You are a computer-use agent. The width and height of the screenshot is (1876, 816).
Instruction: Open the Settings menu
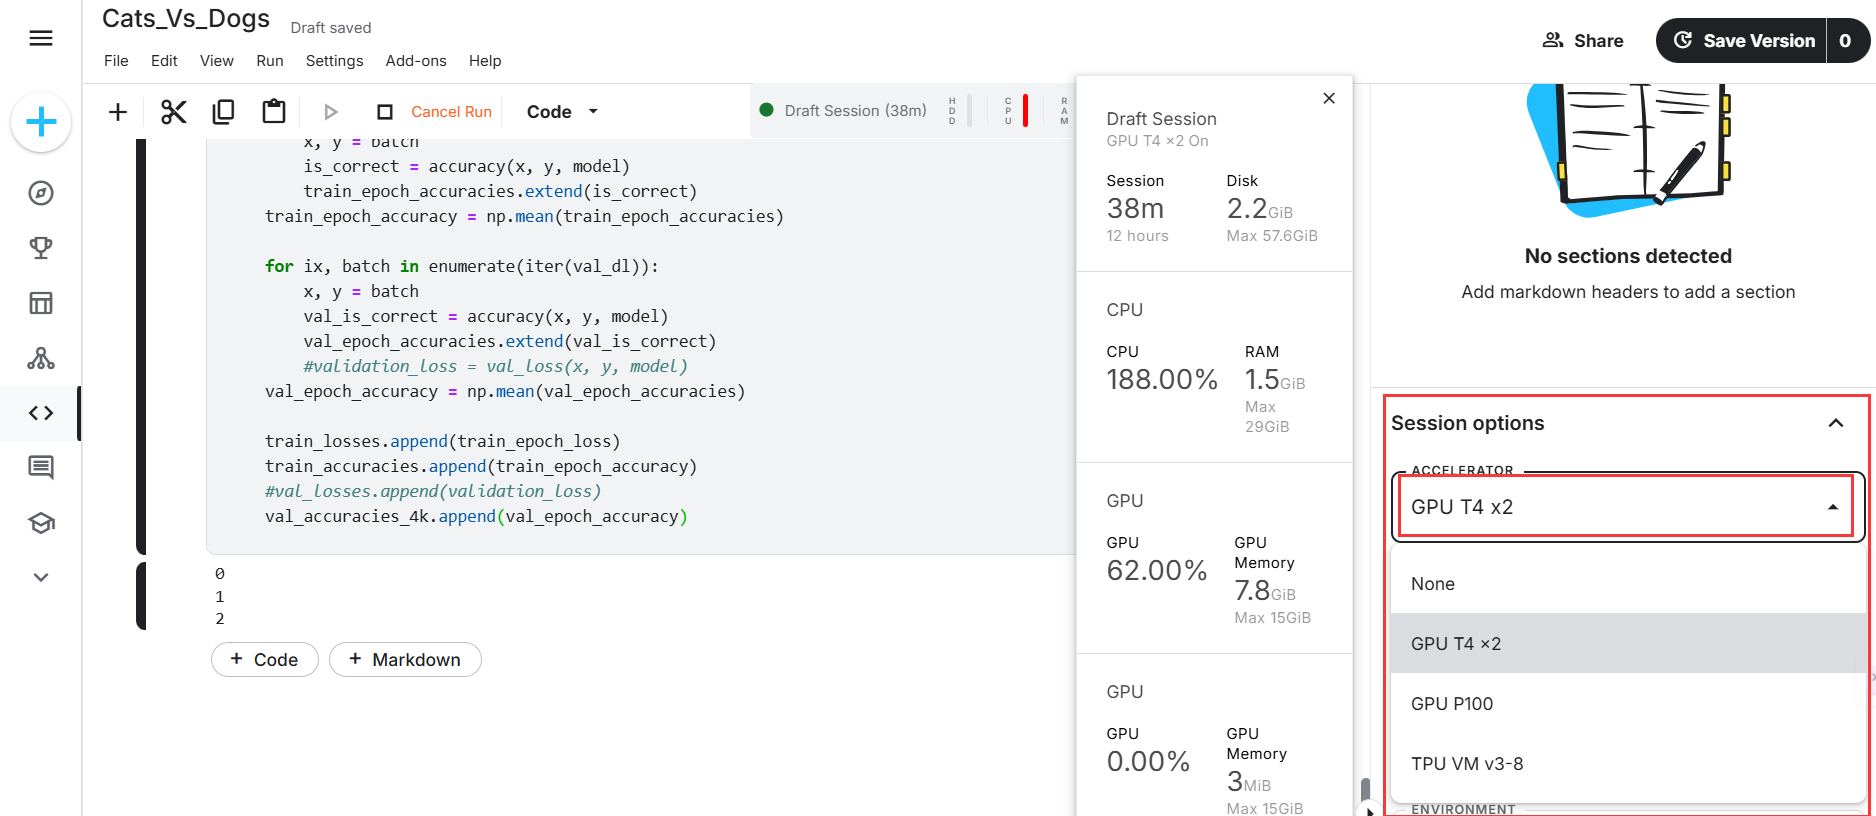pos(334,61)
